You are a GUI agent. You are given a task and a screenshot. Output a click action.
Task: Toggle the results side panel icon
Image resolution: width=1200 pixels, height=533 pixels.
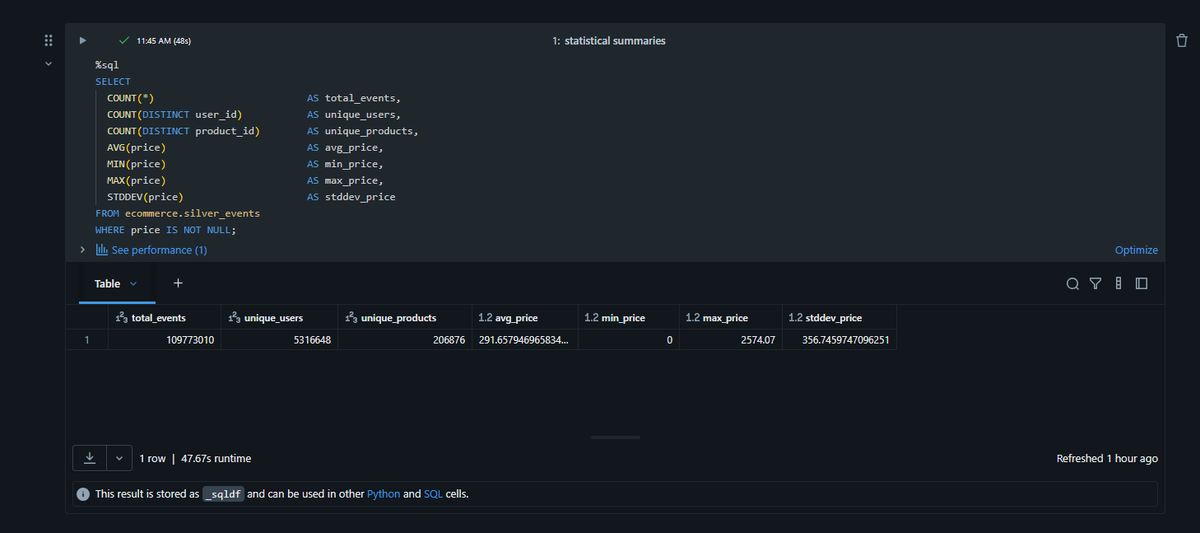coord(1141,284)
